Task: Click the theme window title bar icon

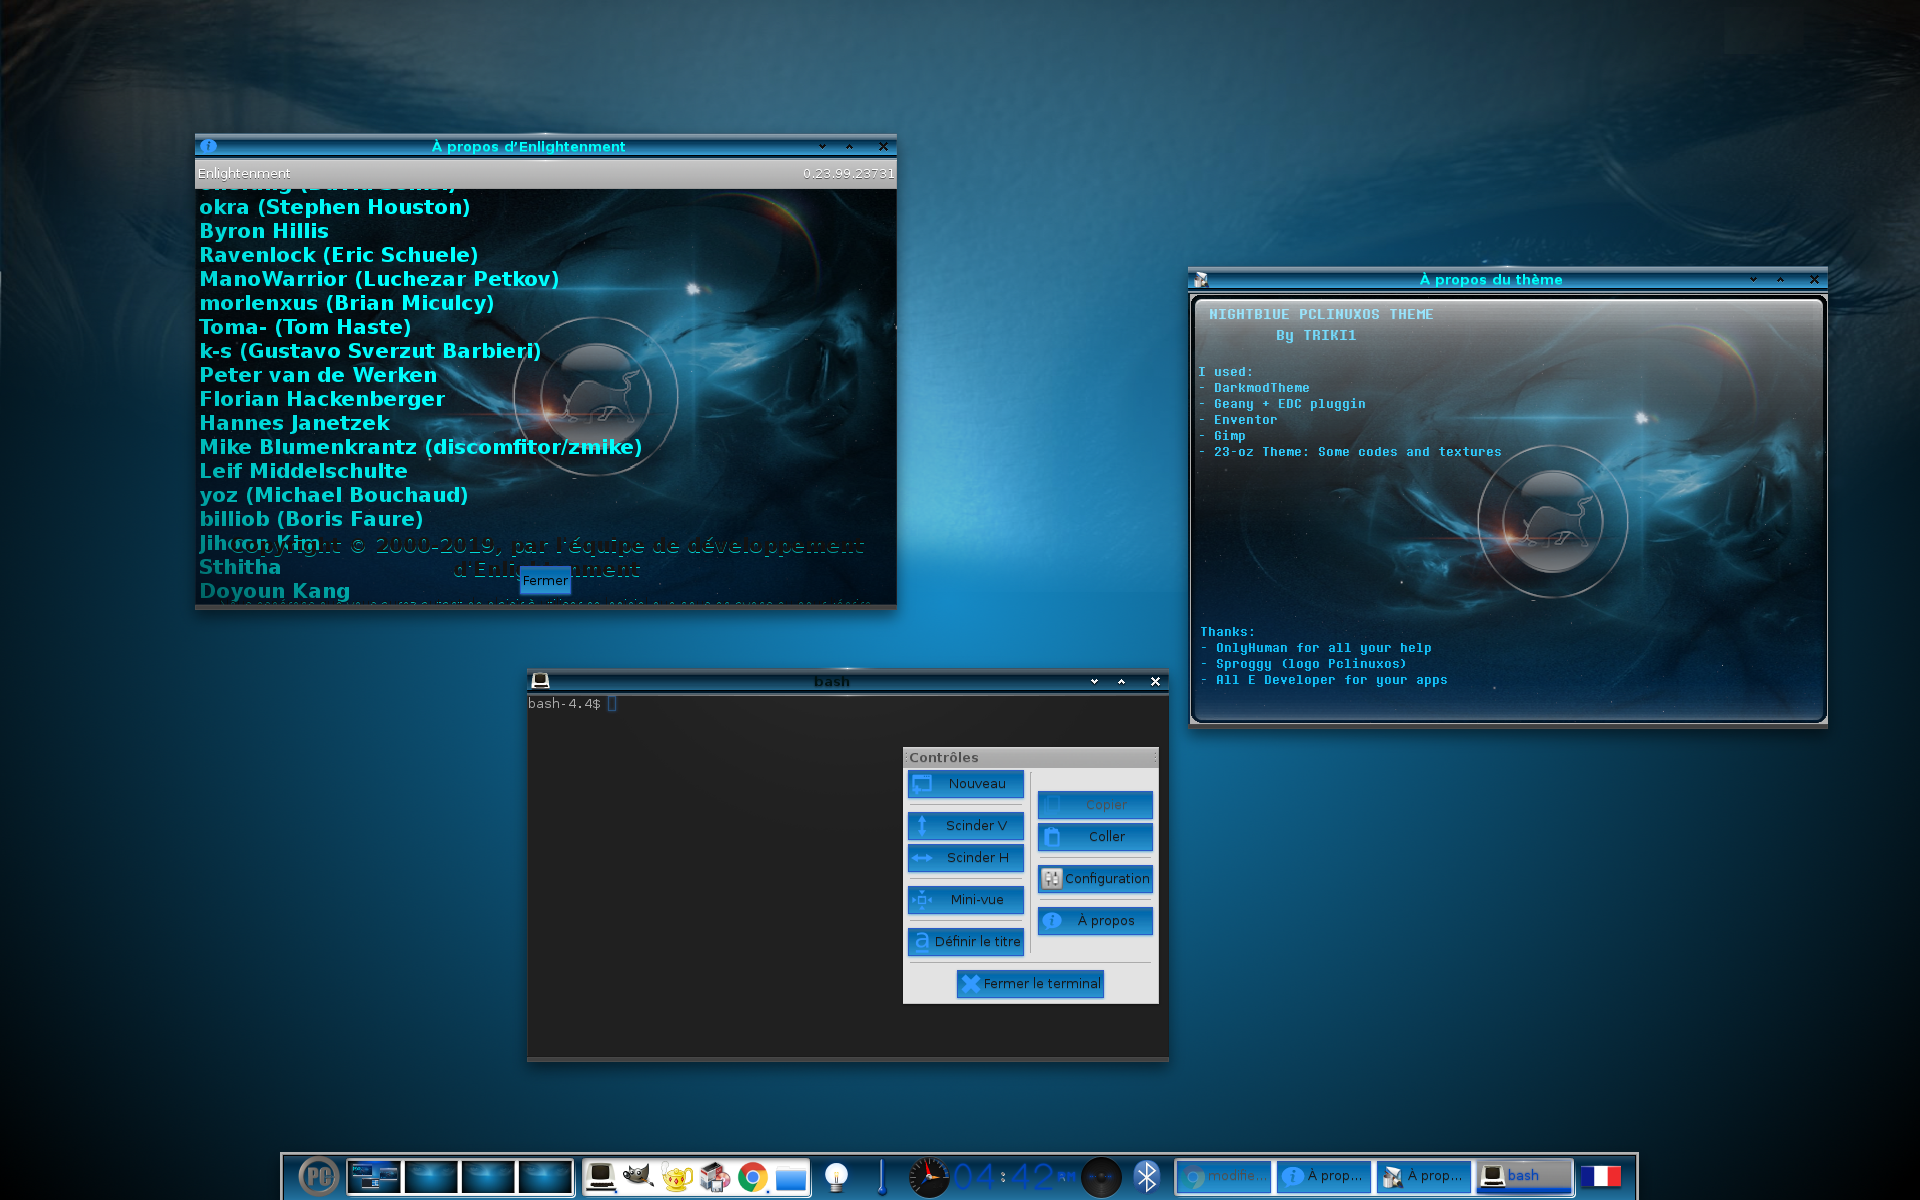Action: pos(1201,280)
